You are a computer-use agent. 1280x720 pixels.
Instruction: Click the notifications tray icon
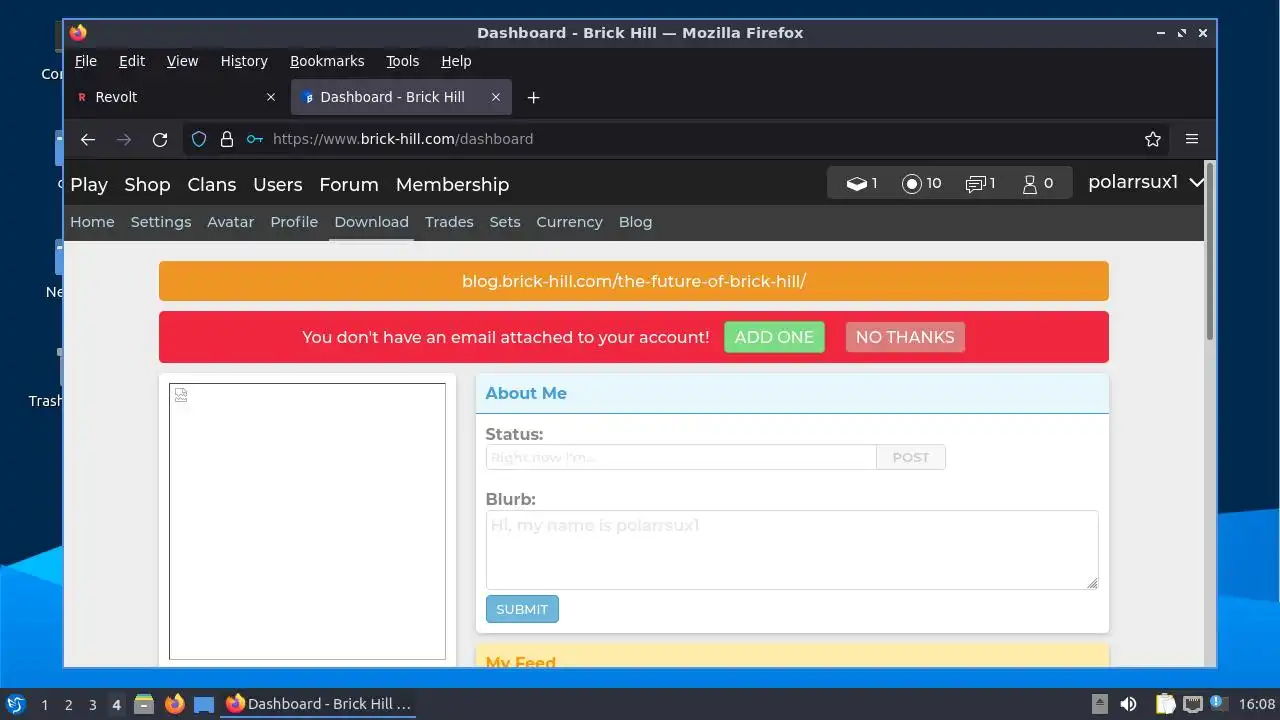(1219, 704)
